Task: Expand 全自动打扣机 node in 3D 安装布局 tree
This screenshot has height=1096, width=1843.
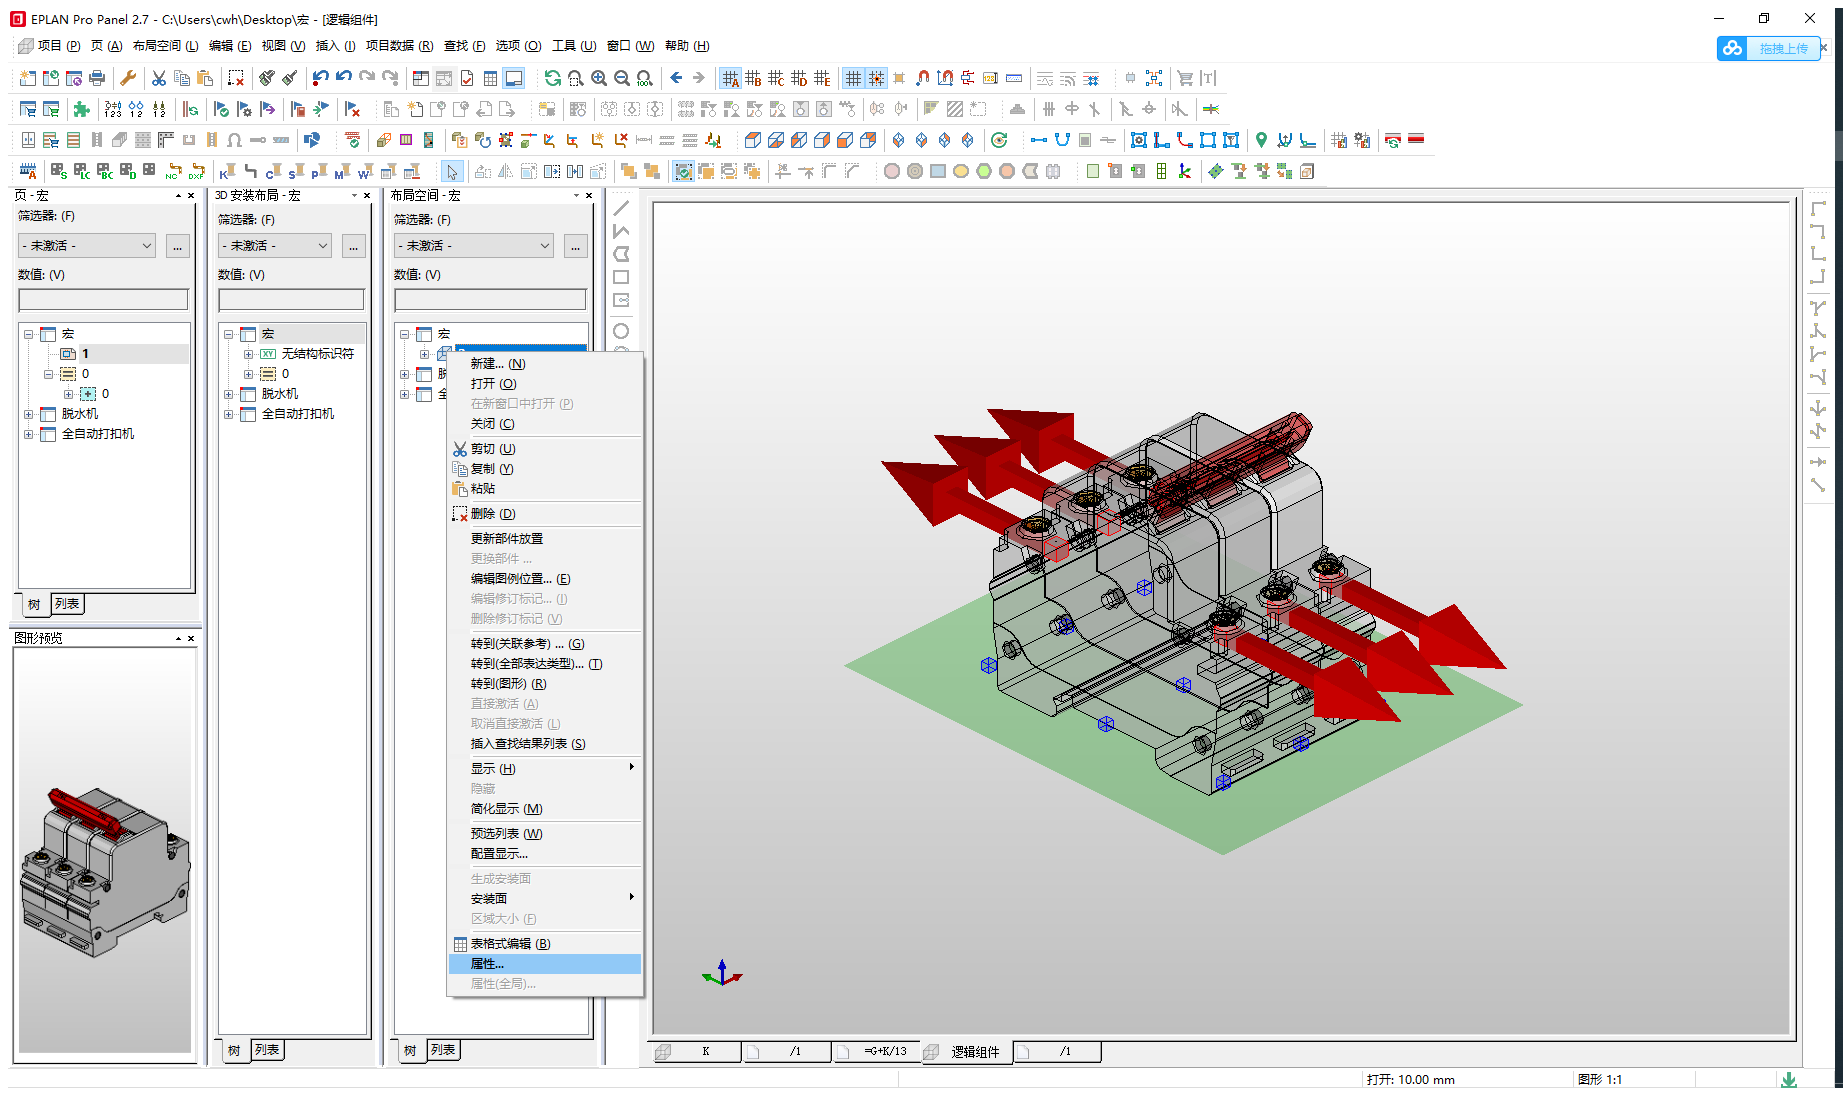Action: pos(229,414)
